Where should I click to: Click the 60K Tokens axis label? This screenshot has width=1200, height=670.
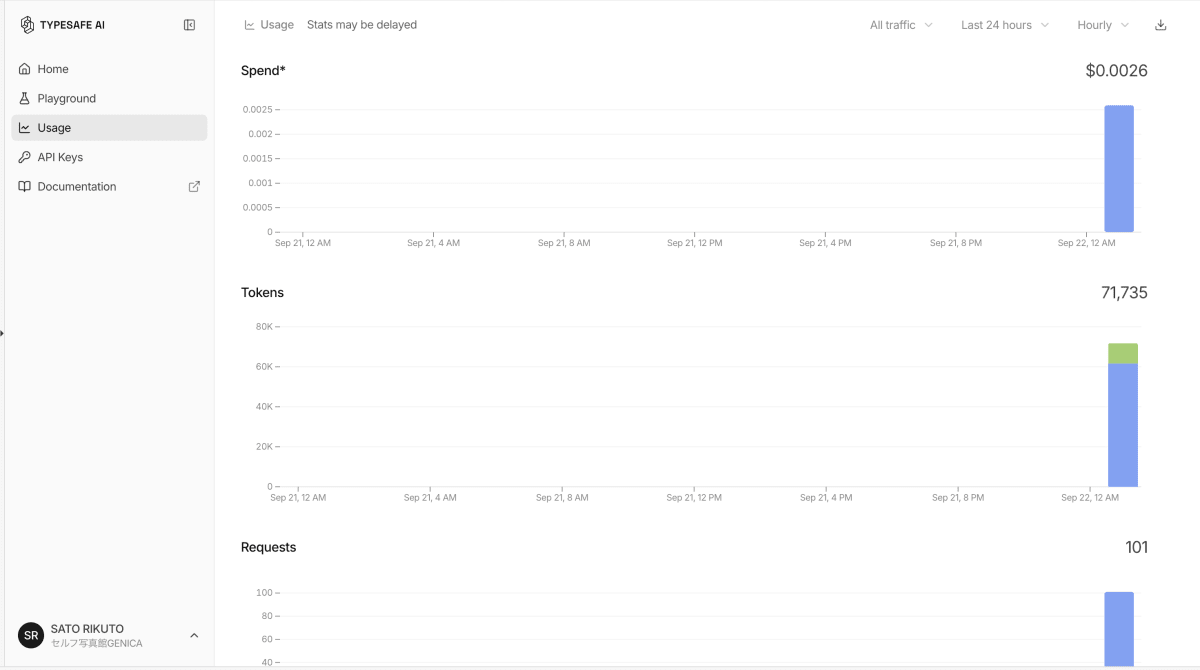[264, 367]
